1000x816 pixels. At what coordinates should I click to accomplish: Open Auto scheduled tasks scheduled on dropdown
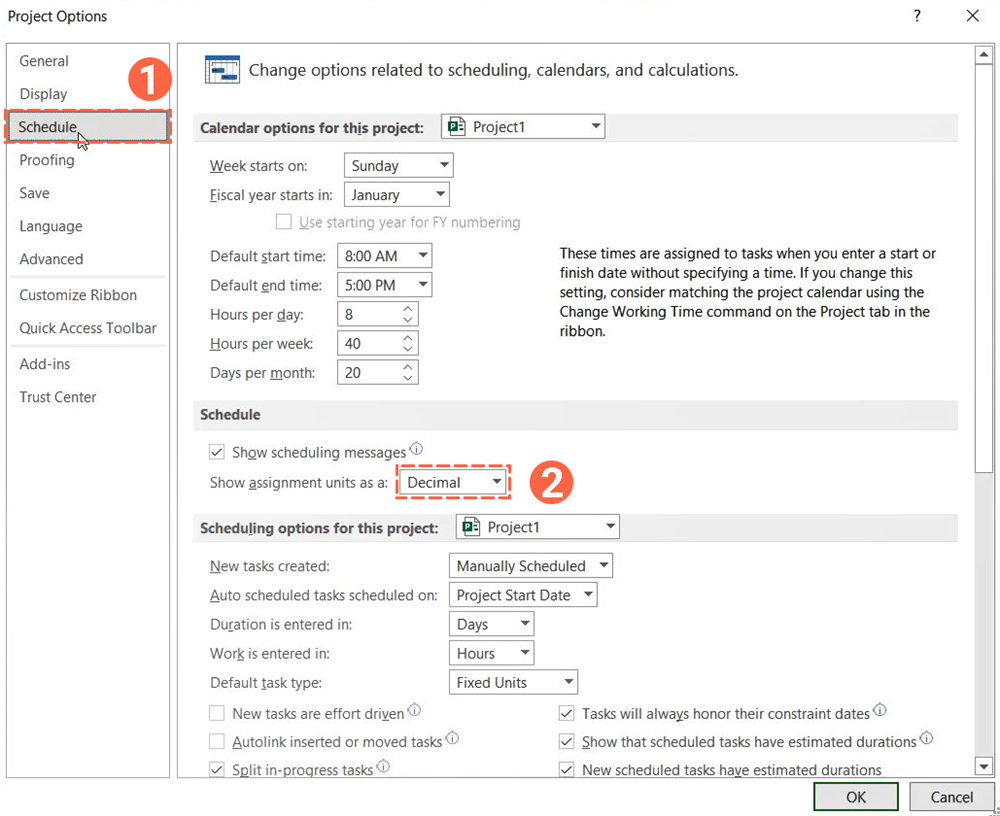click(x=524, y=595)
